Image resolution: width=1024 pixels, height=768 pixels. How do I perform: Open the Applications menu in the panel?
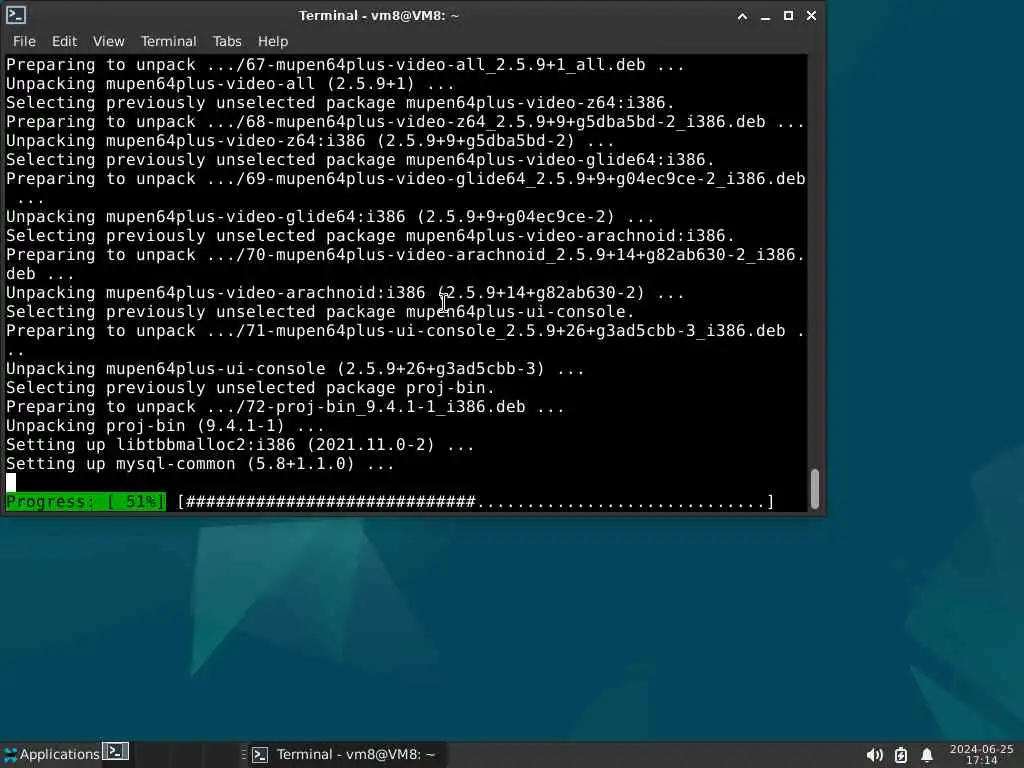pyautogui.click(x=52, y=754)
